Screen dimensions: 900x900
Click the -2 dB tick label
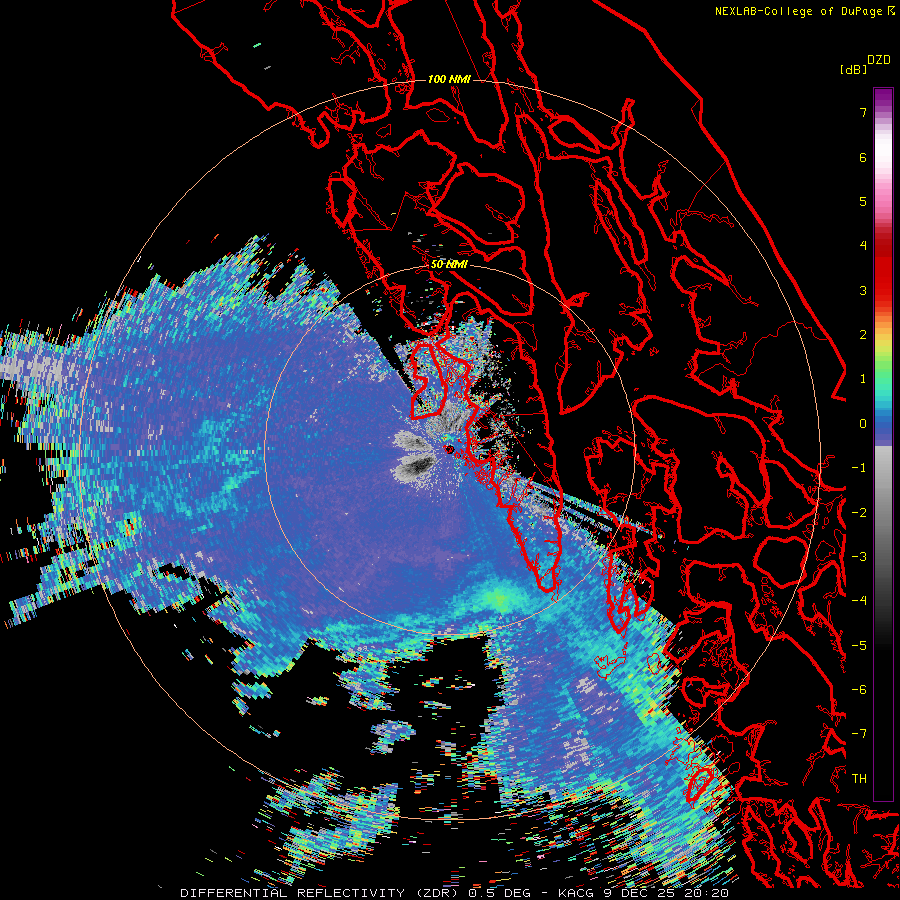pos(859,513)
